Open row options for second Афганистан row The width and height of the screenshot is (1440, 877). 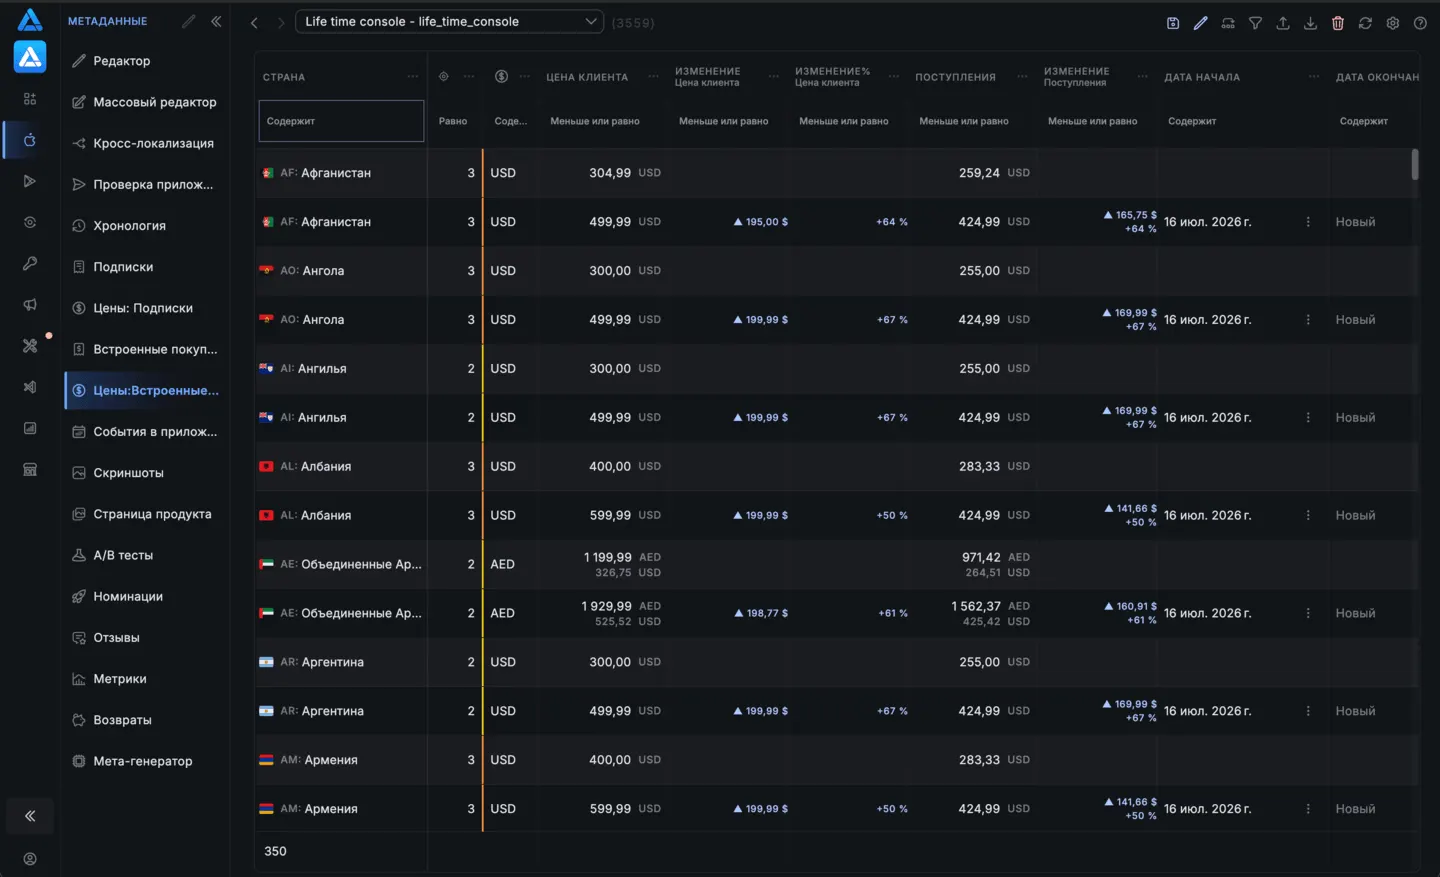[x=1308, y=222]
